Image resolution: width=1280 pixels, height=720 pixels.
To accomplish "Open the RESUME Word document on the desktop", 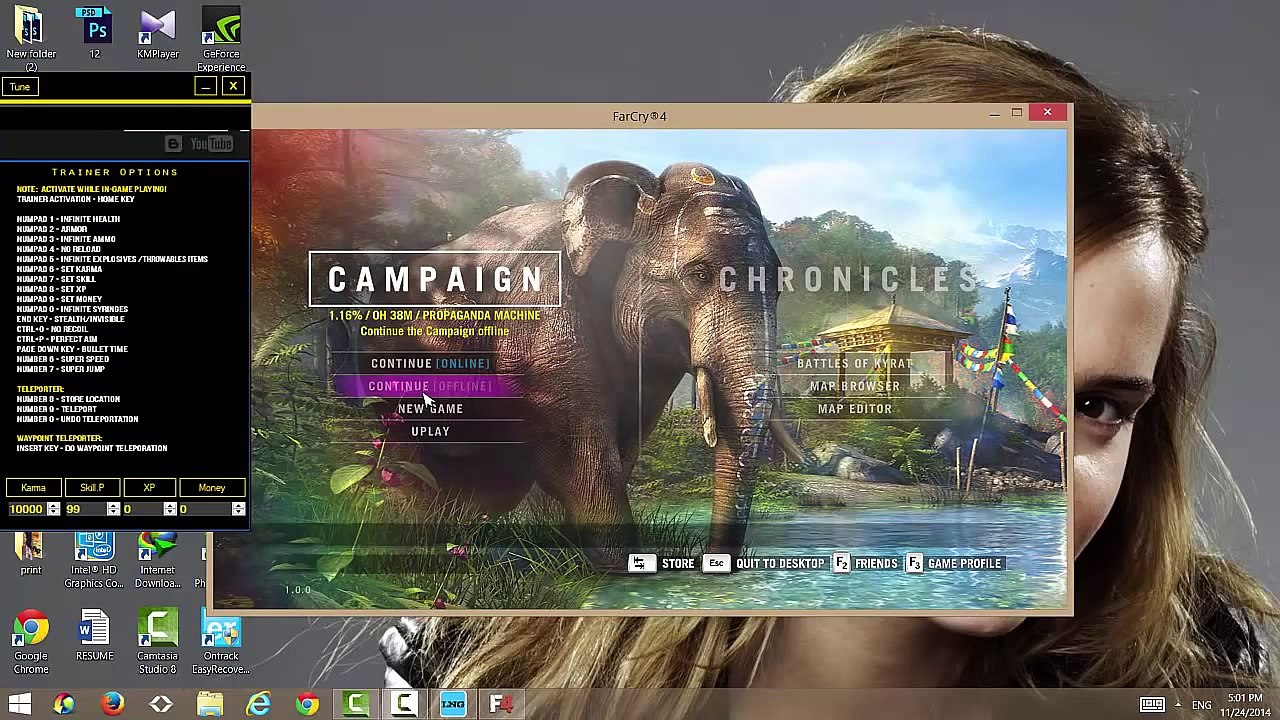I will (x=94, y=636).
